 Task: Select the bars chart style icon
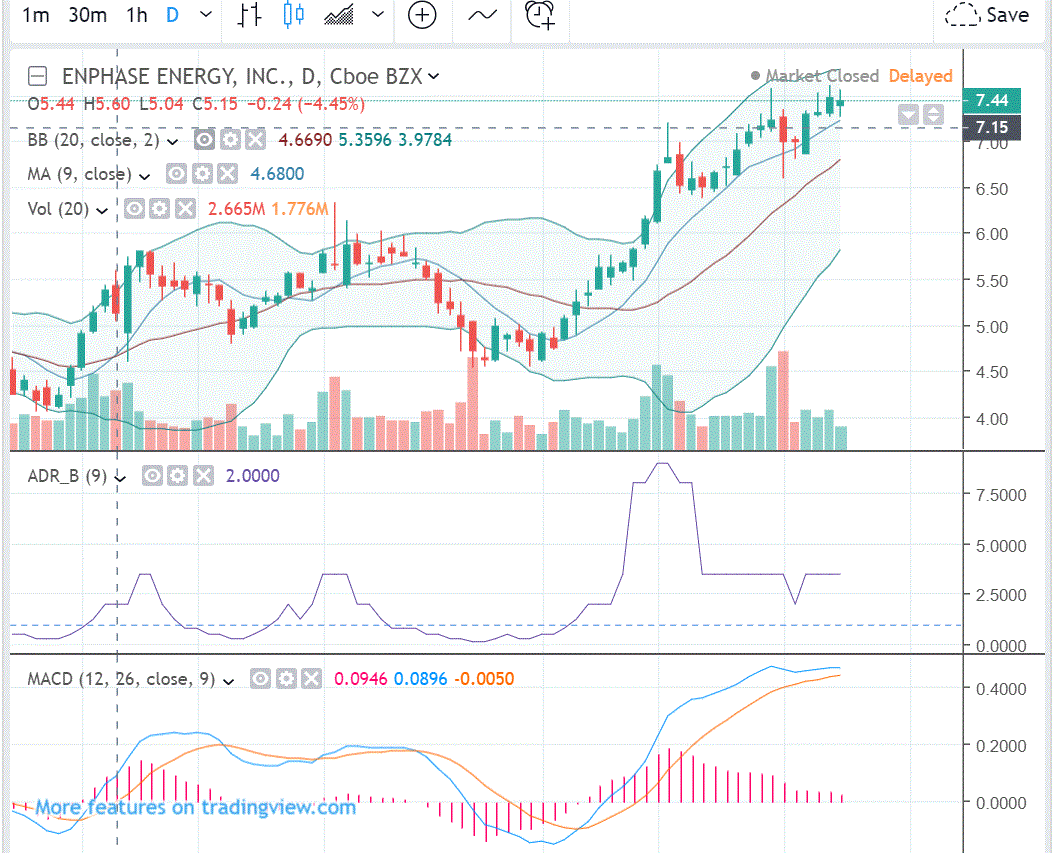click(x=249, y=15)
